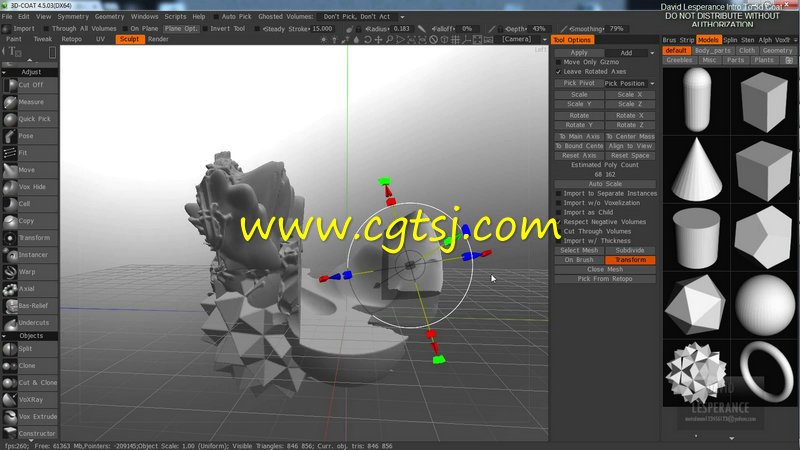Select the Split tool

click(30, 349)
